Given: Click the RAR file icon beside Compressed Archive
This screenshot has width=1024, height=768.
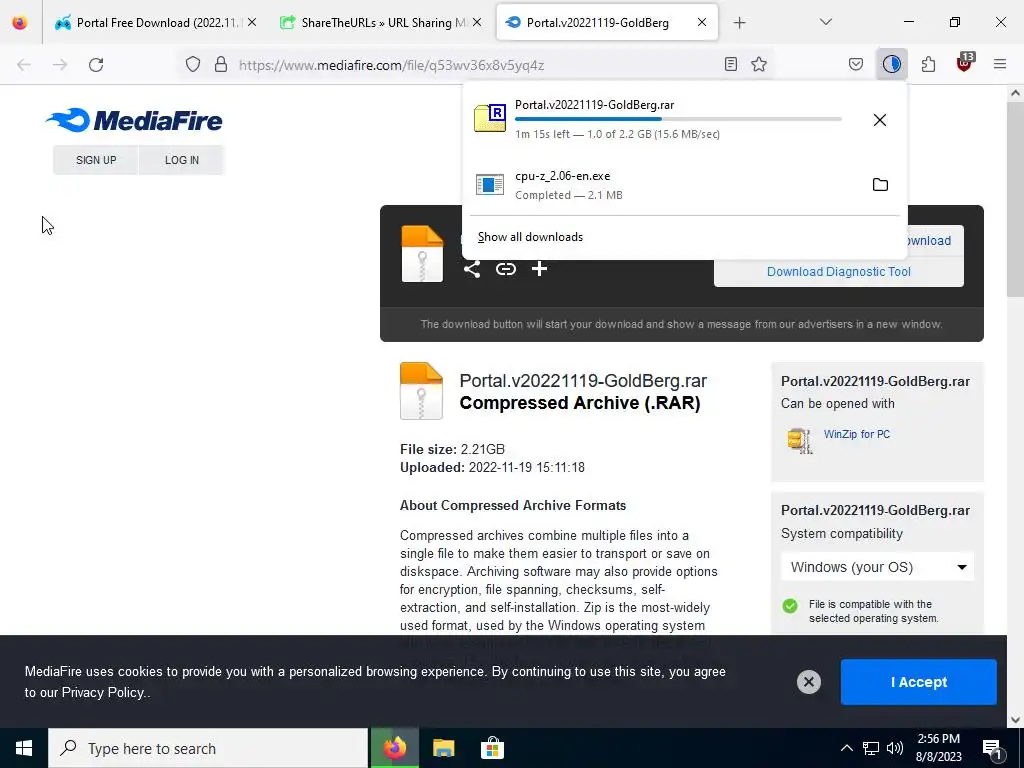Looking at the screenshot, I should point(421,391).
